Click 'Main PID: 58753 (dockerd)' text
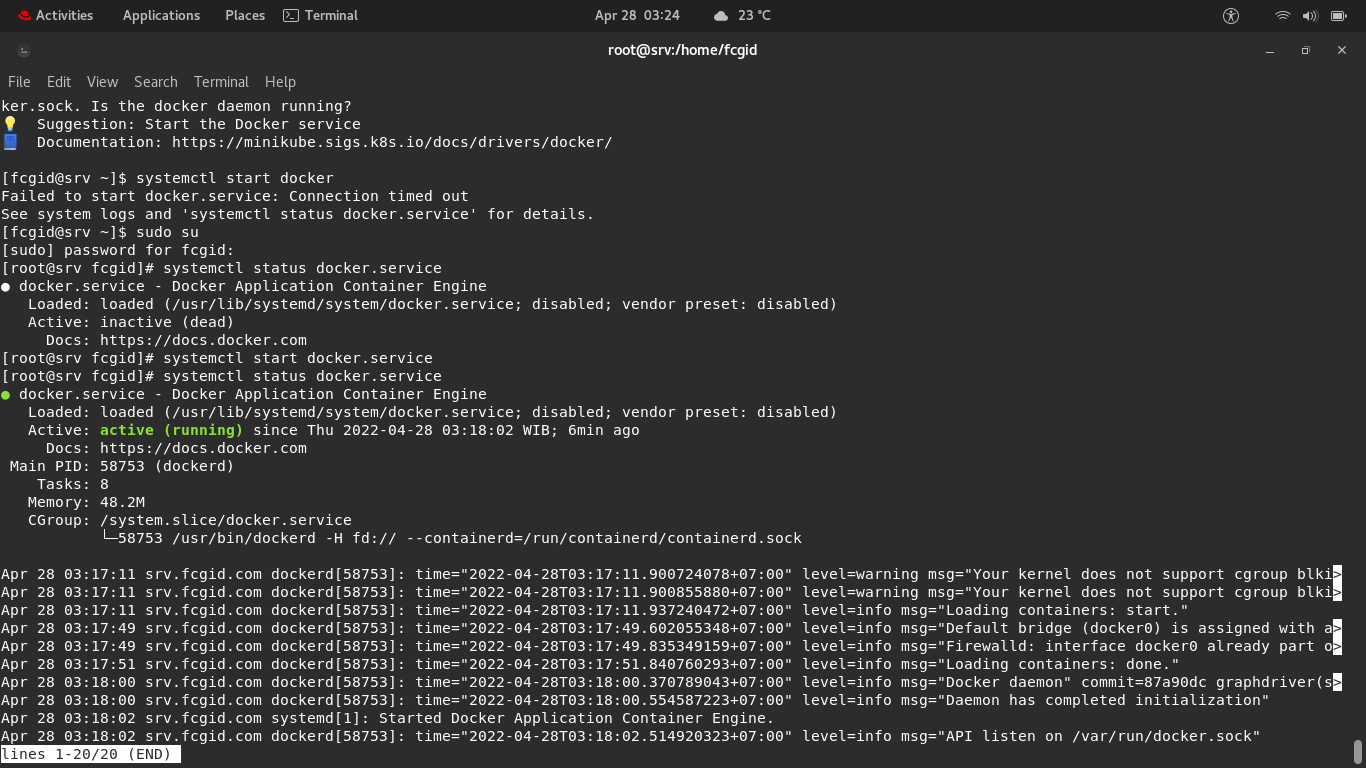This screenshot has width=1366, height=768. (x=122, y=466)
